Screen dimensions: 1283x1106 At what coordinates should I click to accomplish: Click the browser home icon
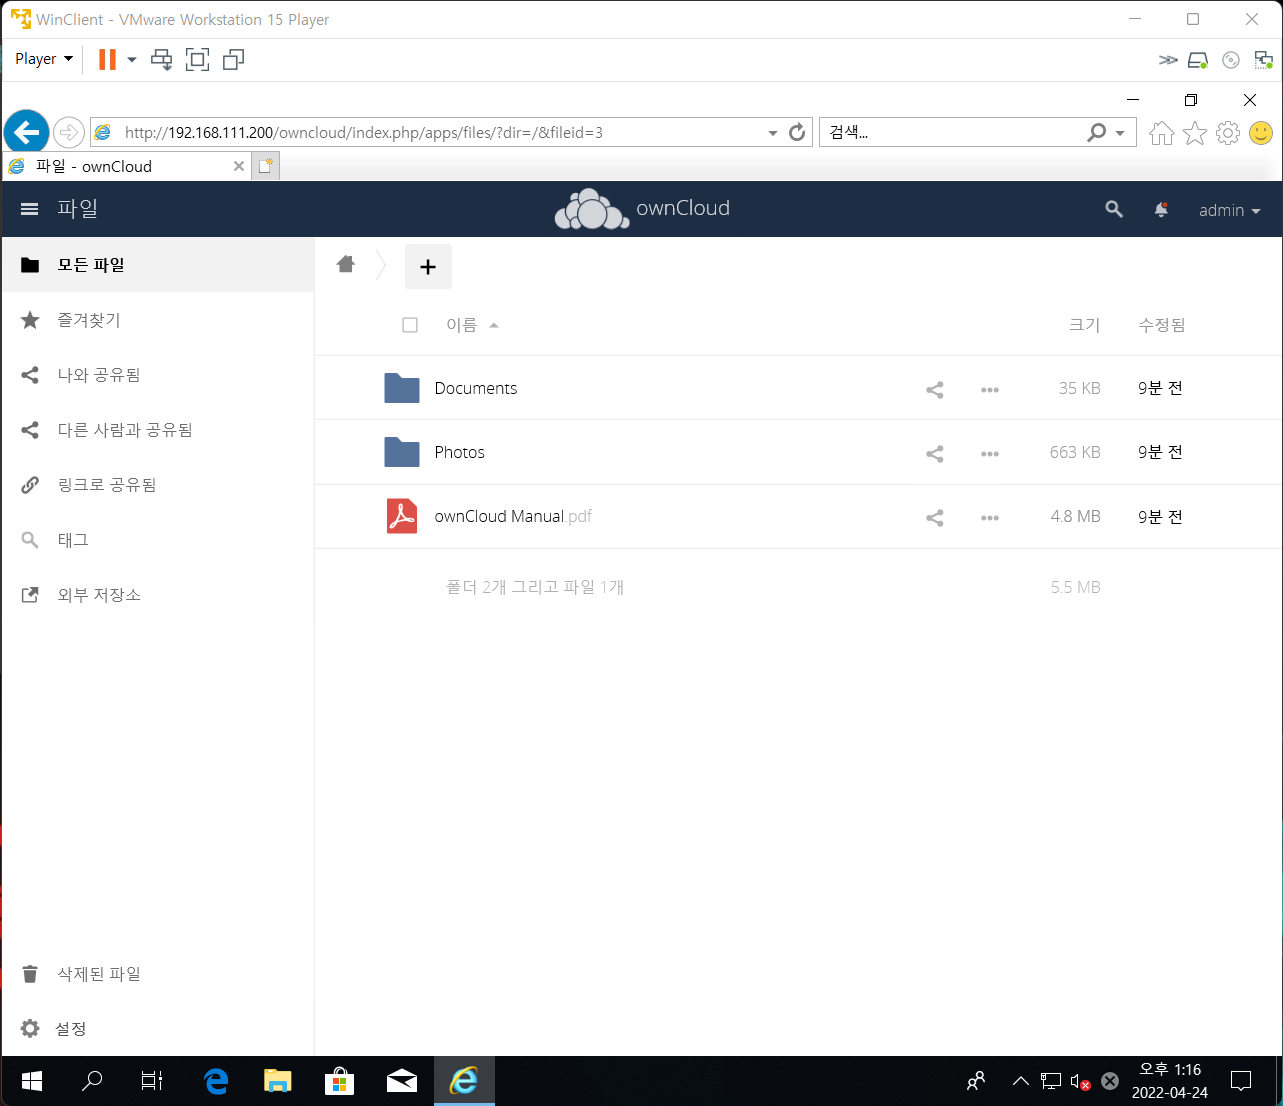(1161, 133)
